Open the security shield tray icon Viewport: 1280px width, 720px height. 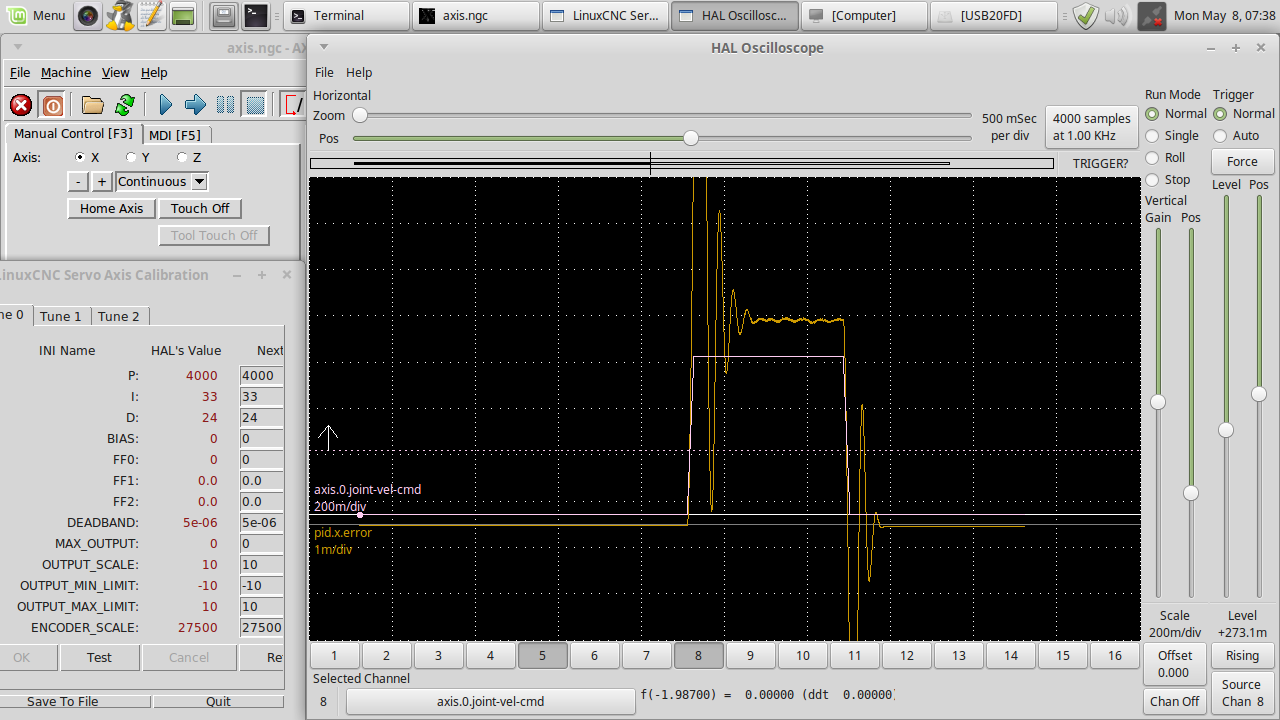(1086, 16)
